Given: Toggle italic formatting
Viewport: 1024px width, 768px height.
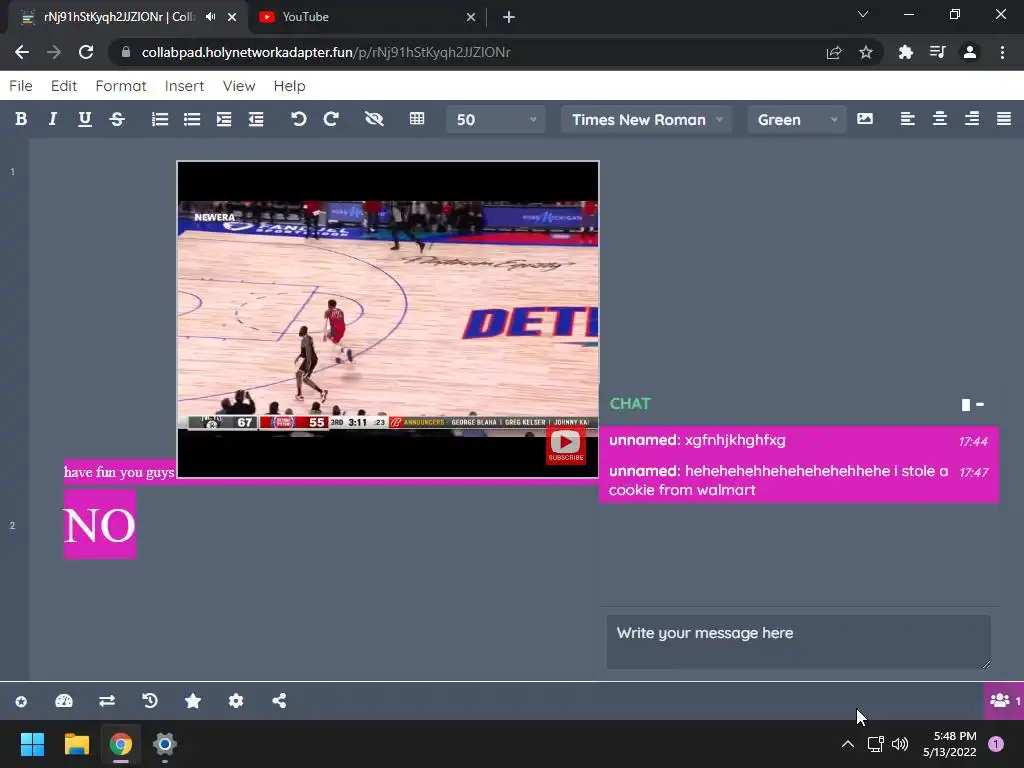Looking at the screenshot, I should click(53, 119).
